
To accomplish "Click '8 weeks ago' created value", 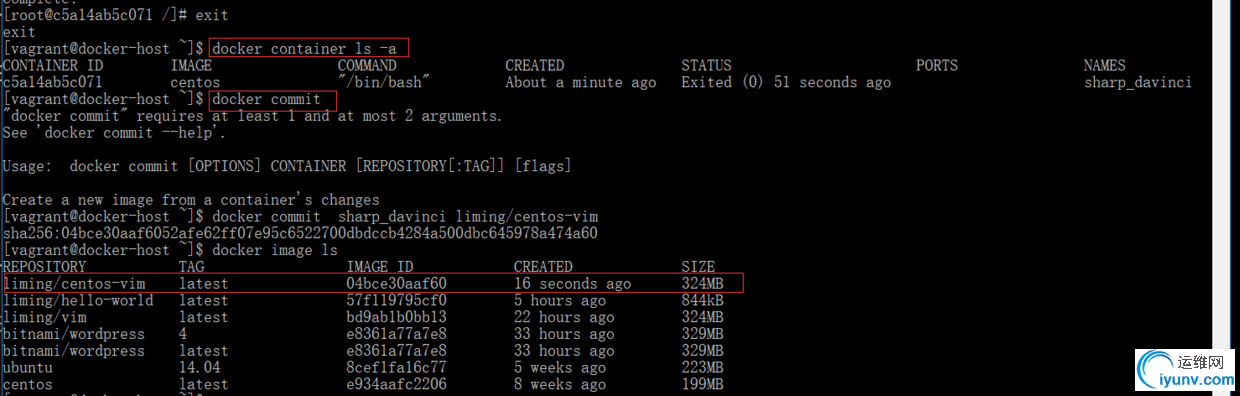I will pos(560,385).
